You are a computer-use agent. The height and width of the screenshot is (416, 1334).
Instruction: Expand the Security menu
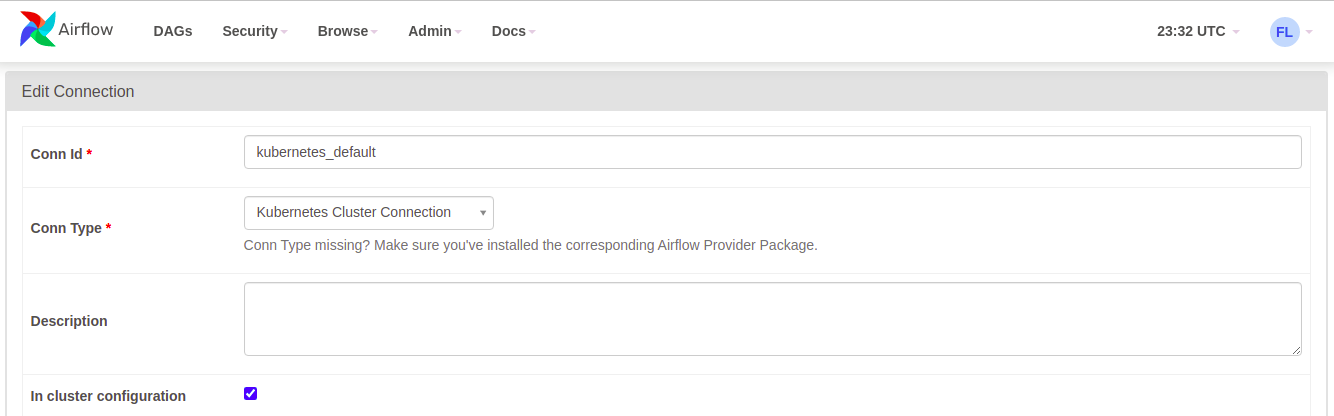coord(255,31)
